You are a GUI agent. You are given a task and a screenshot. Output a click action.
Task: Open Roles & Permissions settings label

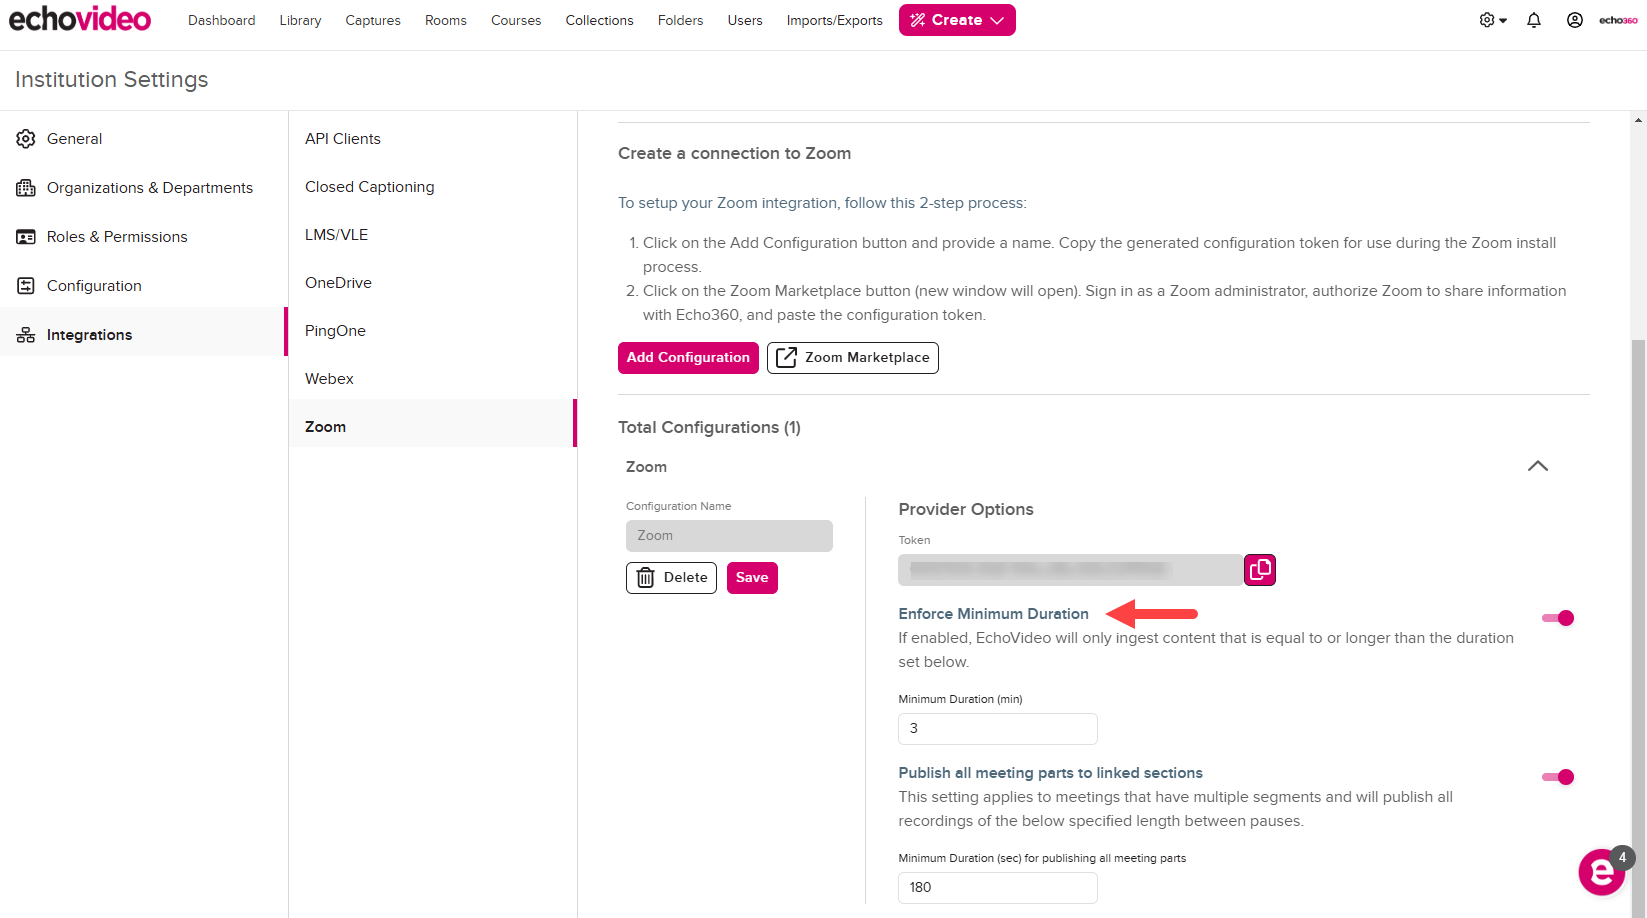pyautogui.click(x=117, y=237)
